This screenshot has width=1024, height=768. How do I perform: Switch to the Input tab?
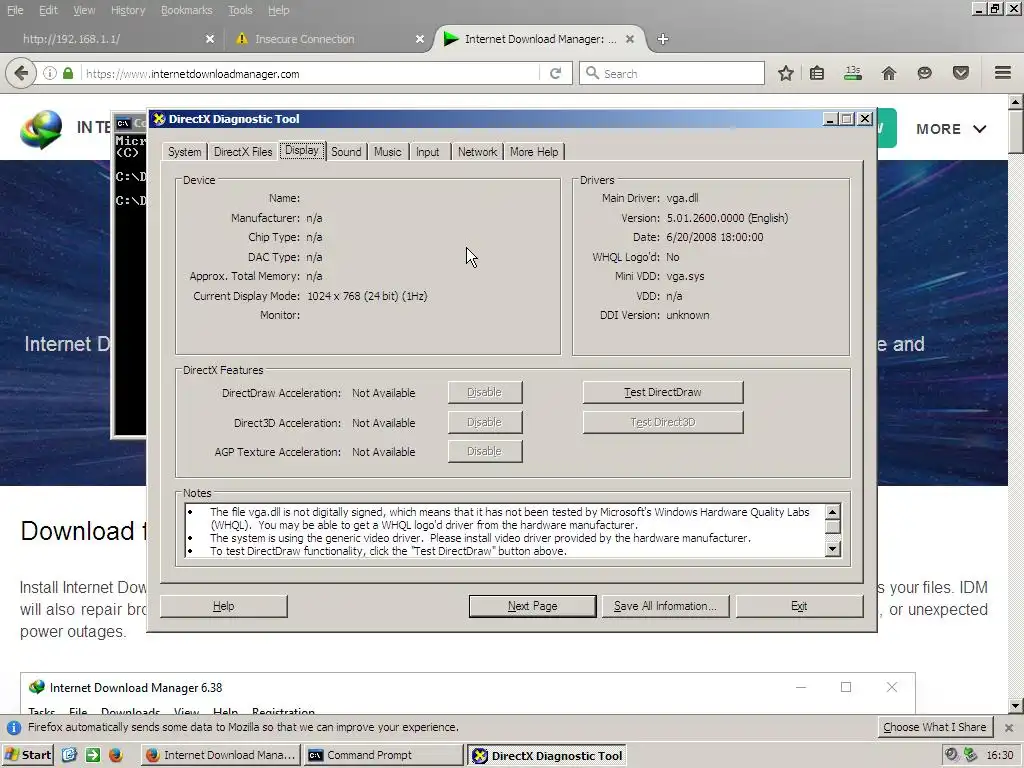(428, 152)
